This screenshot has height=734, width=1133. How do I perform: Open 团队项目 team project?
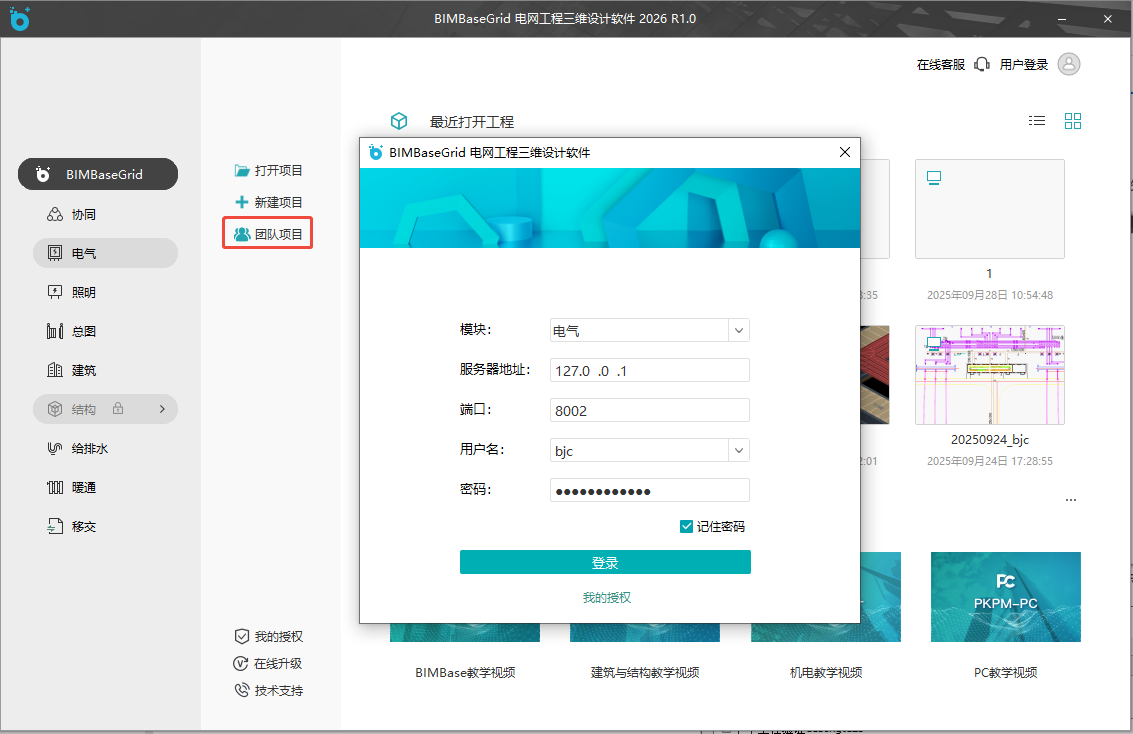click(268, 234)
